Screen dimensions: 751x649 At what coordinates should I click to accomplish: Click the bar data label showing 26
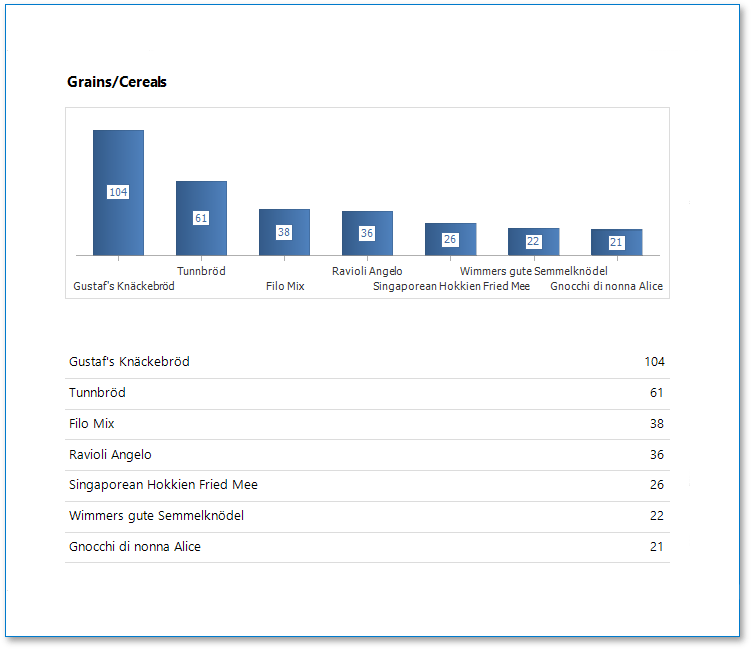coord(450,239)
